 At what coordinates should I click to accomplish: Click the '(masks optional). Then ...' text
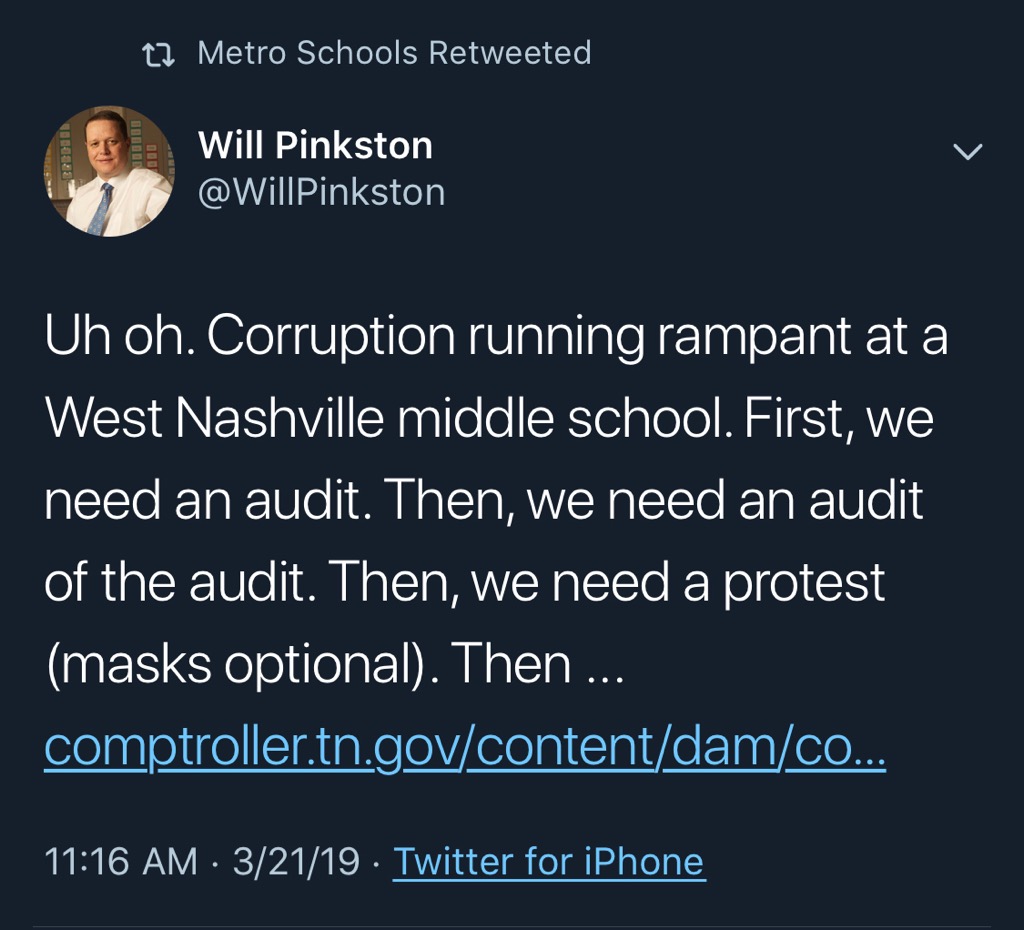335,664
